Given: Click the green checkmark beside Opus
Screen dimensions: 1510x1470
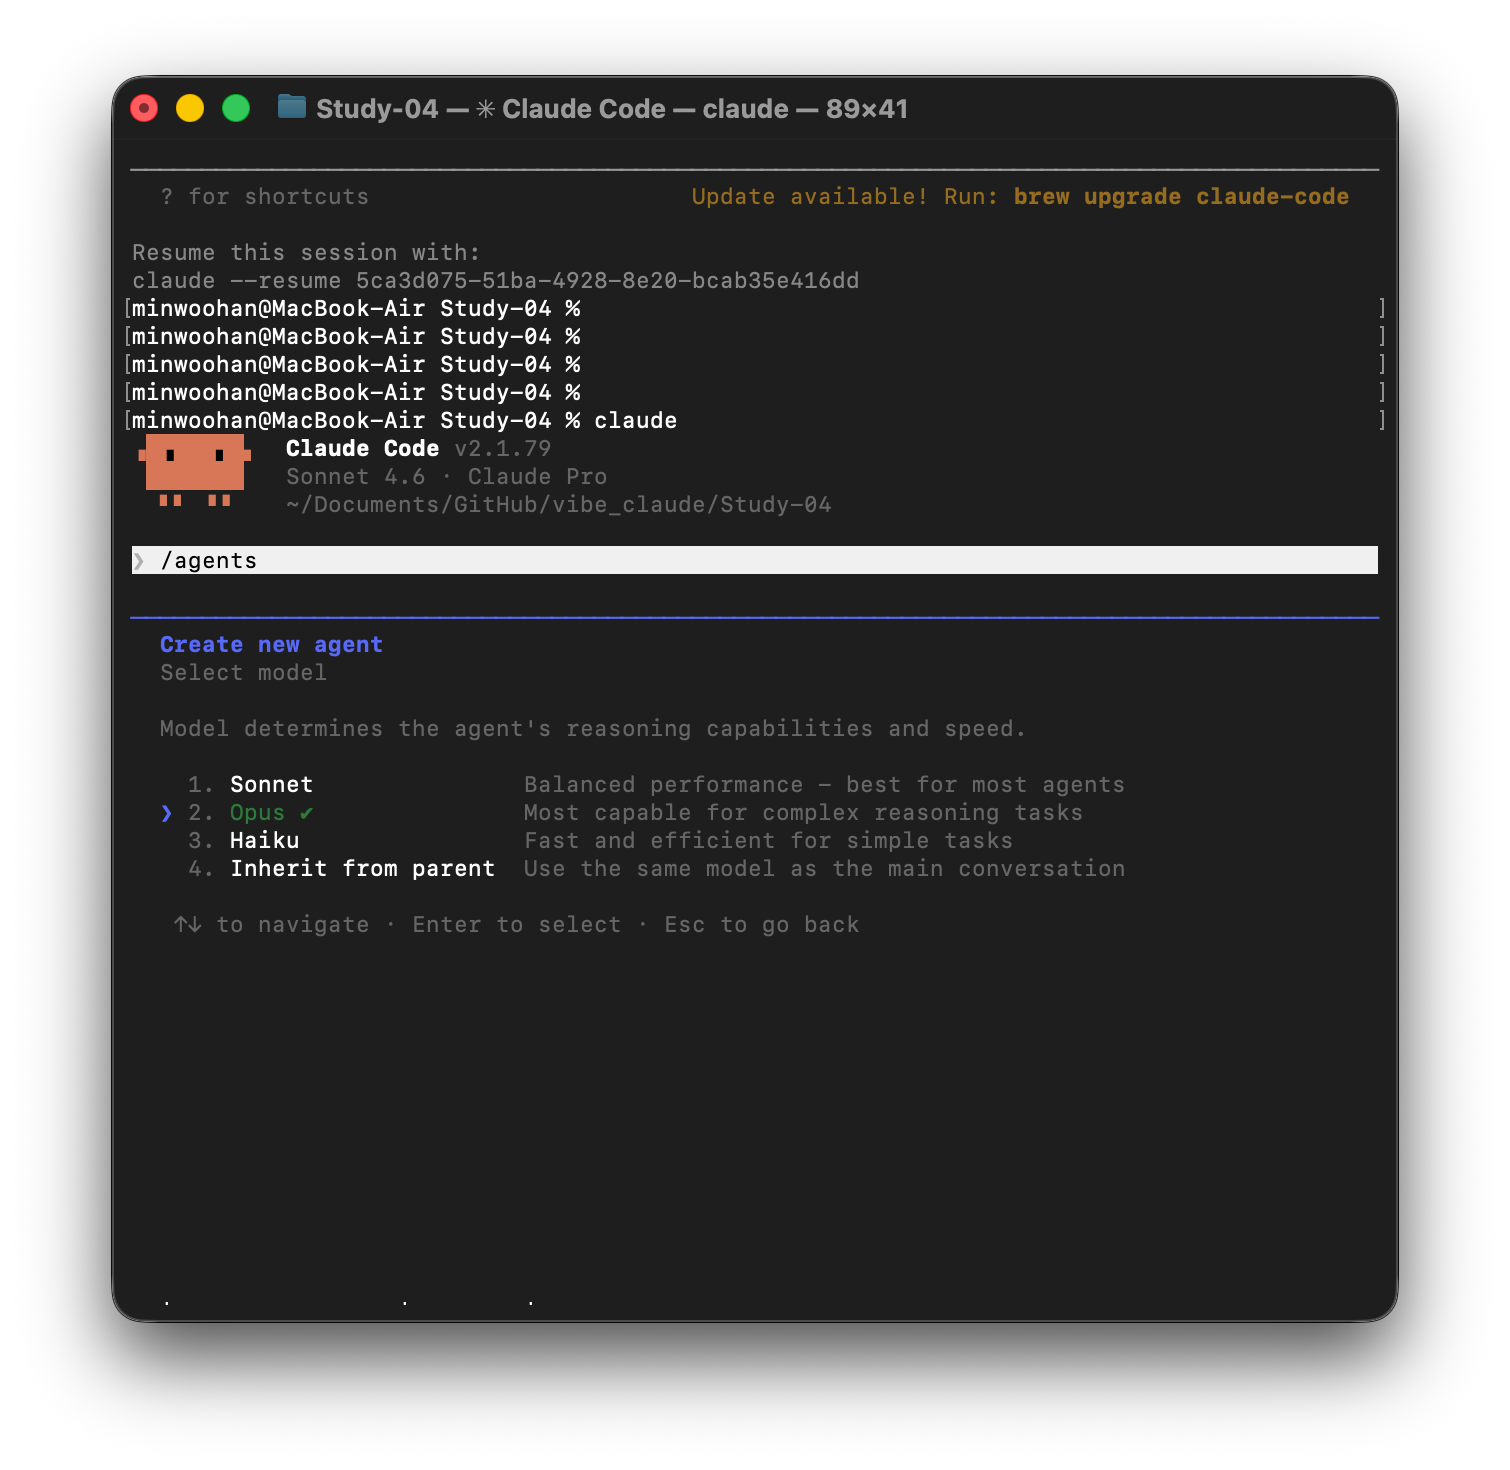Looking at the screenshot, I should (x=306, y=813).
